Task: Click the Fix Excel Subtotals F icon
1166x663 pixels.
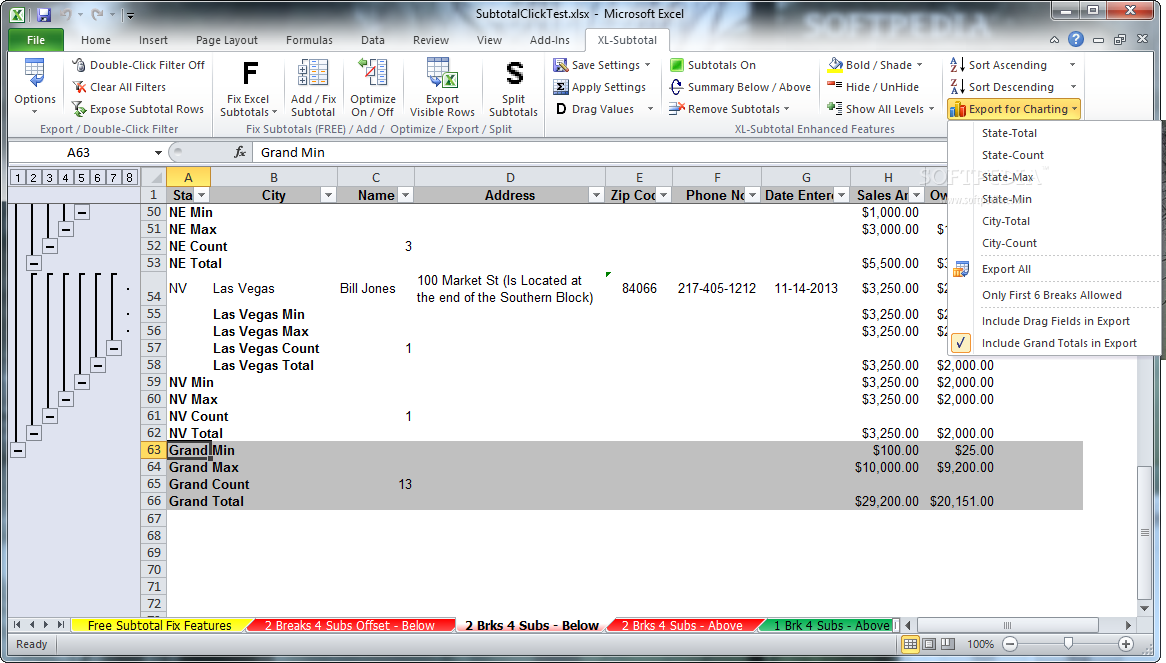Action: pos(250,74)
